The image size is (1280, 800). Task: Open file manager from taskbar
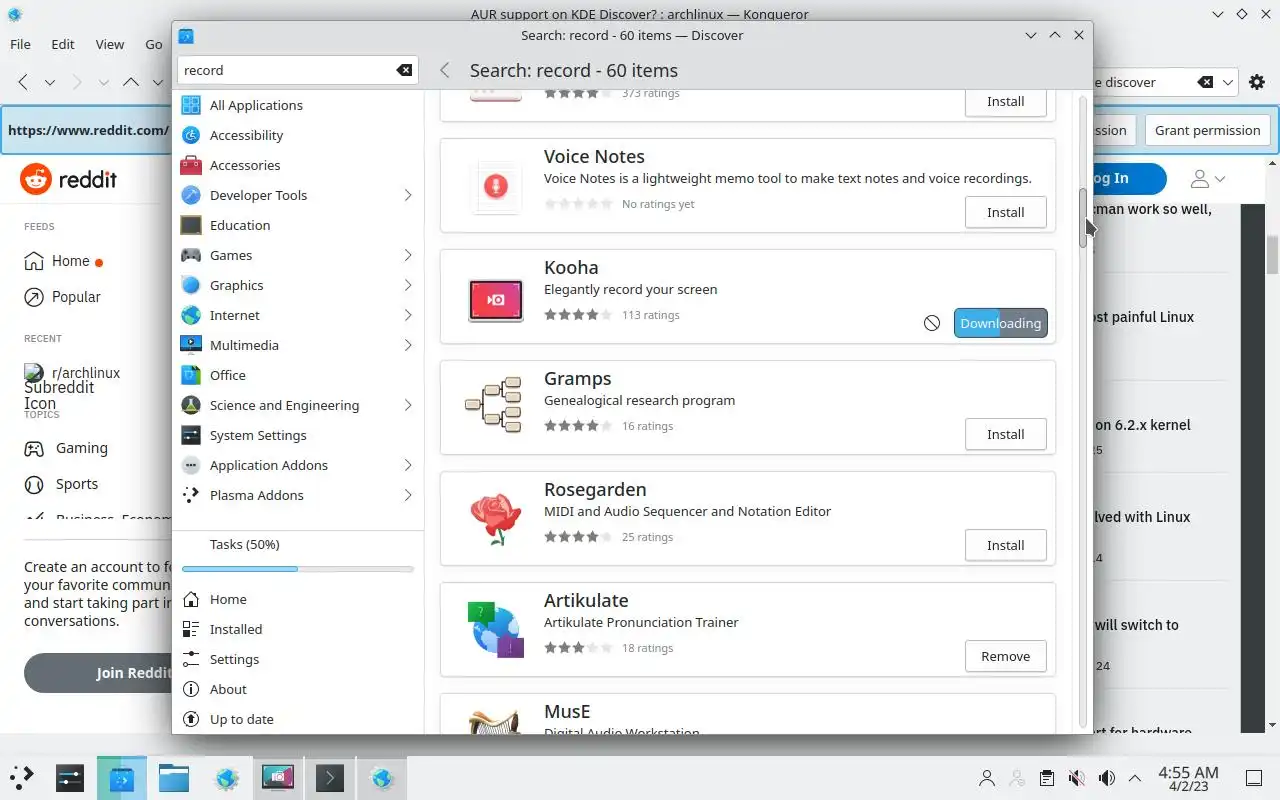pos(174,777)
